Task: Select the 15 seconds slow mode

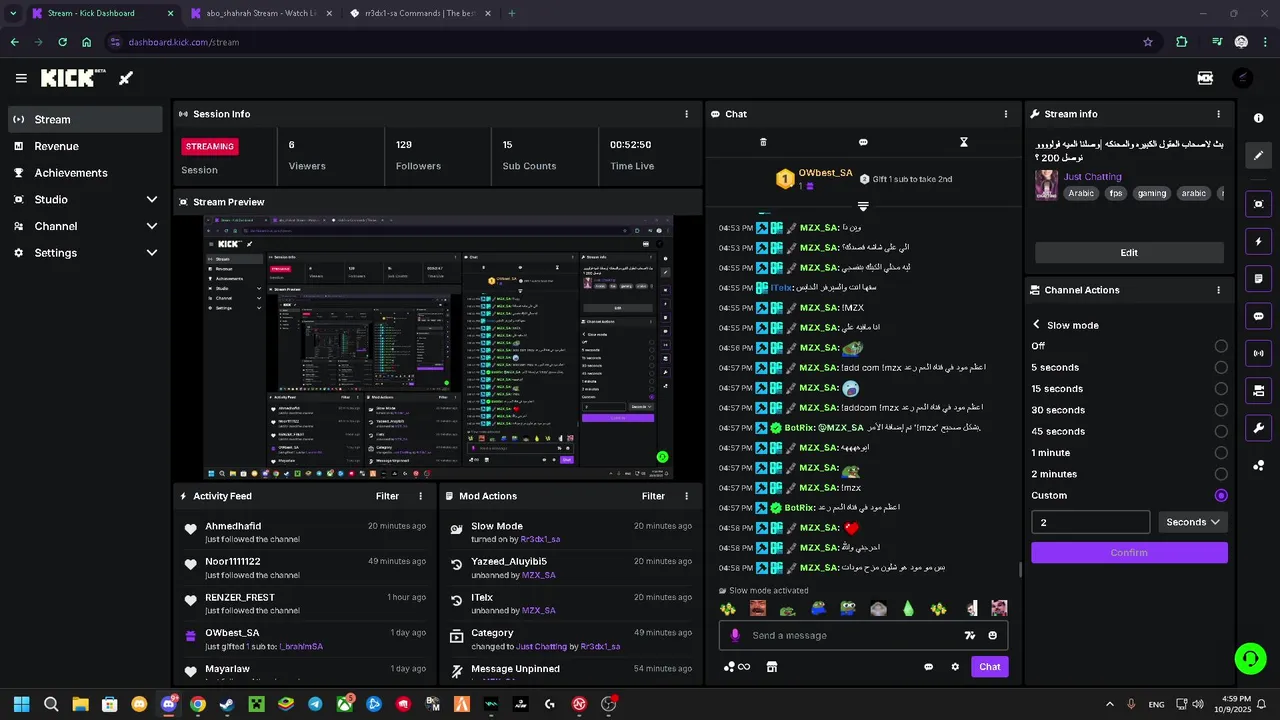Action: [1221, 389]
